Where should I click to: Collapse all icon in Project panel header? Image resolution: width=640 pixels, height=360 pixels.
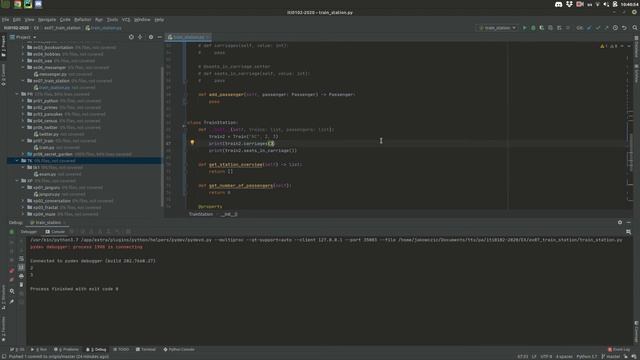click(x=140, y=37)
